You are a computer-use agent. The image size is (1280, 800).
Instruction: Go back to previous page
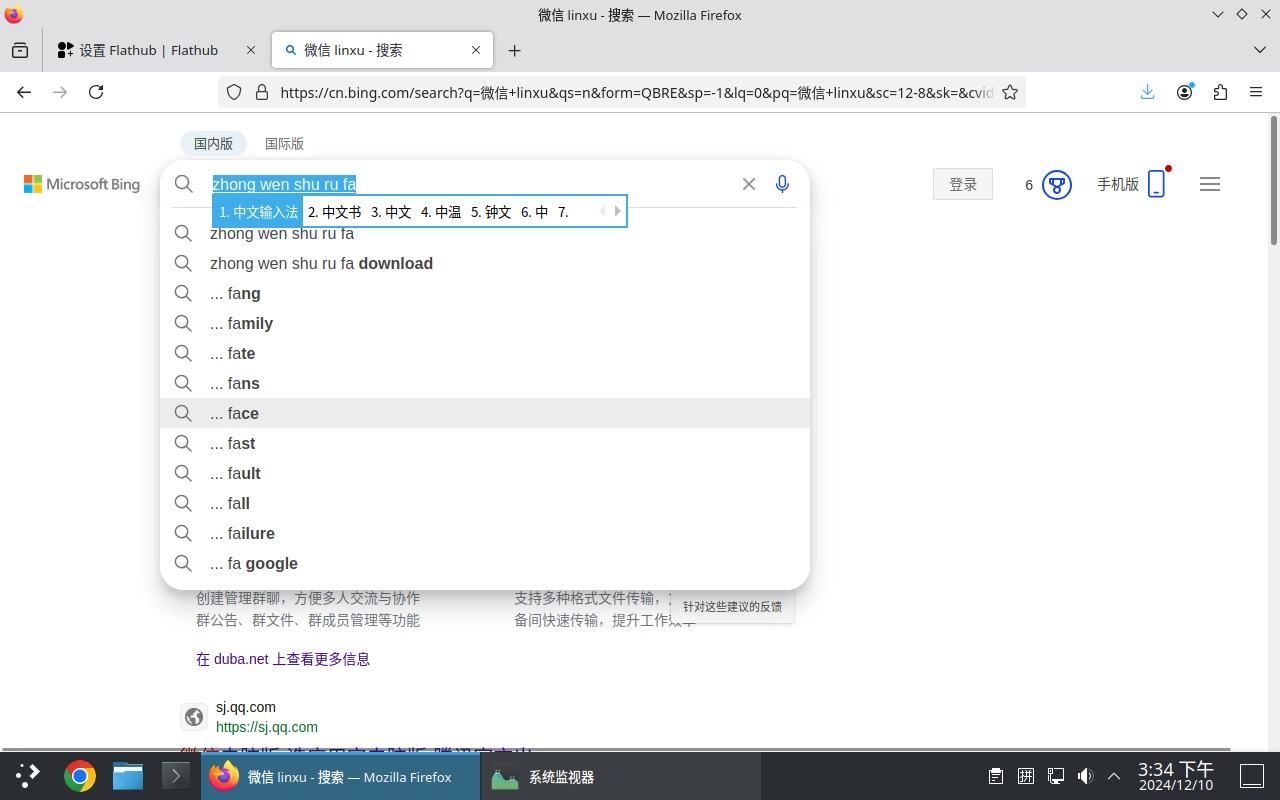24,92
